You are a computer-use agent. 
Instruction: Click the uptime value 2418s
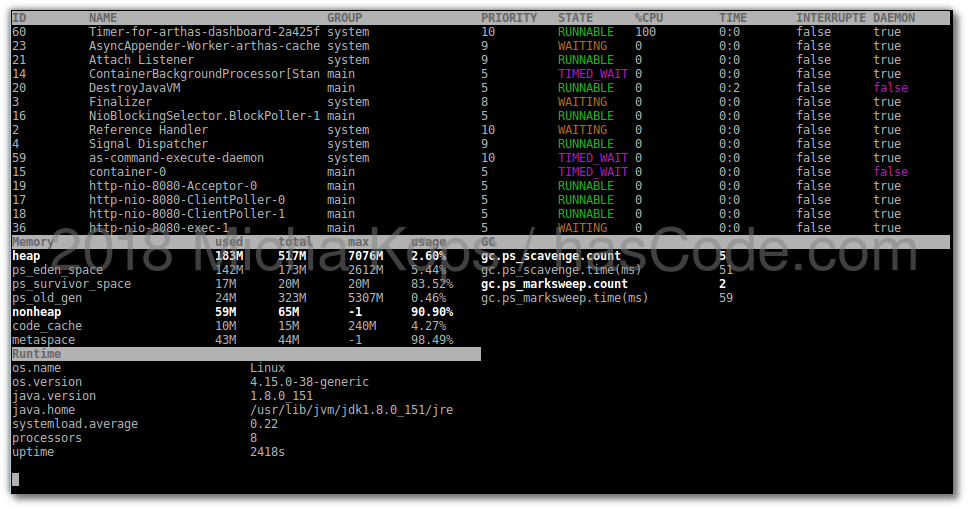267,452
